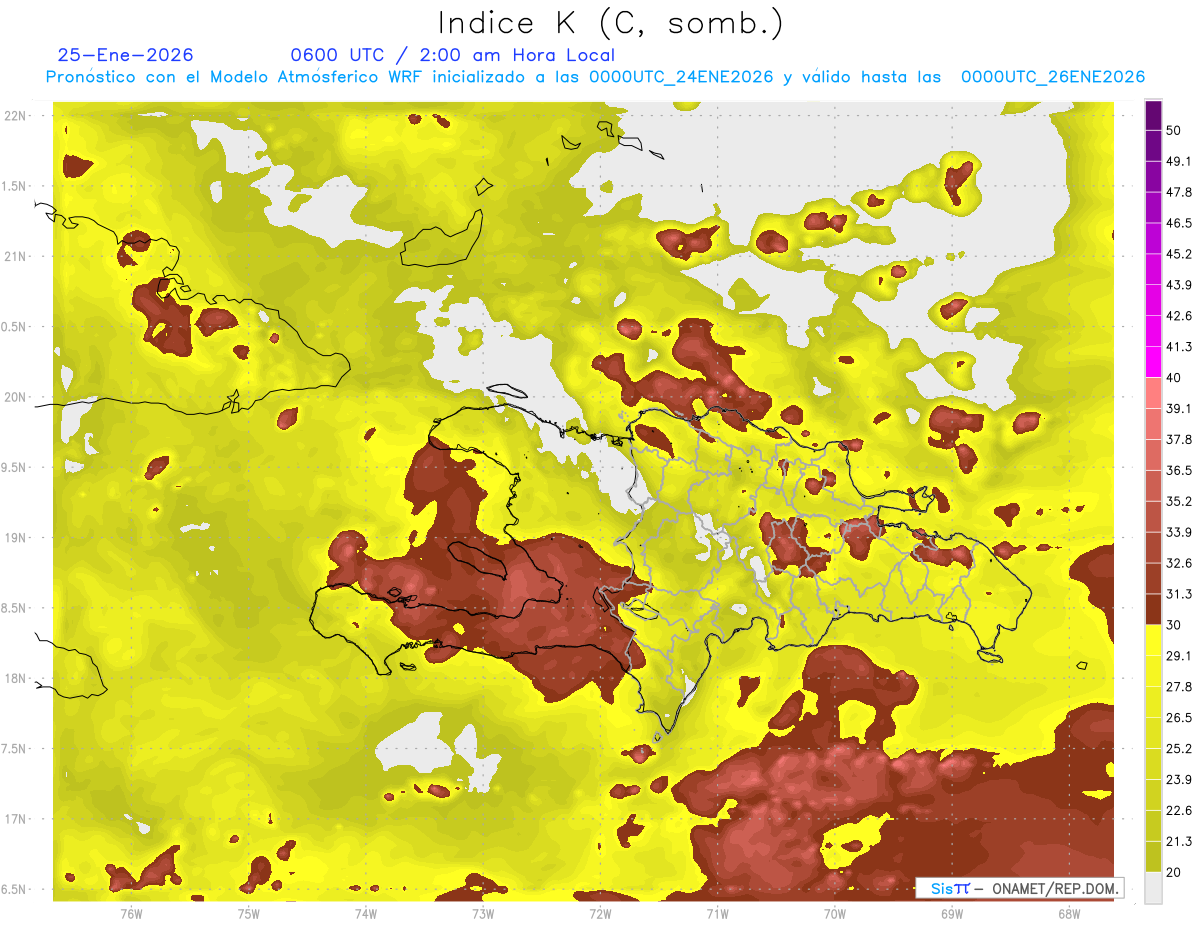Click the "25.2" color scale value

[x=1179, y=749]
